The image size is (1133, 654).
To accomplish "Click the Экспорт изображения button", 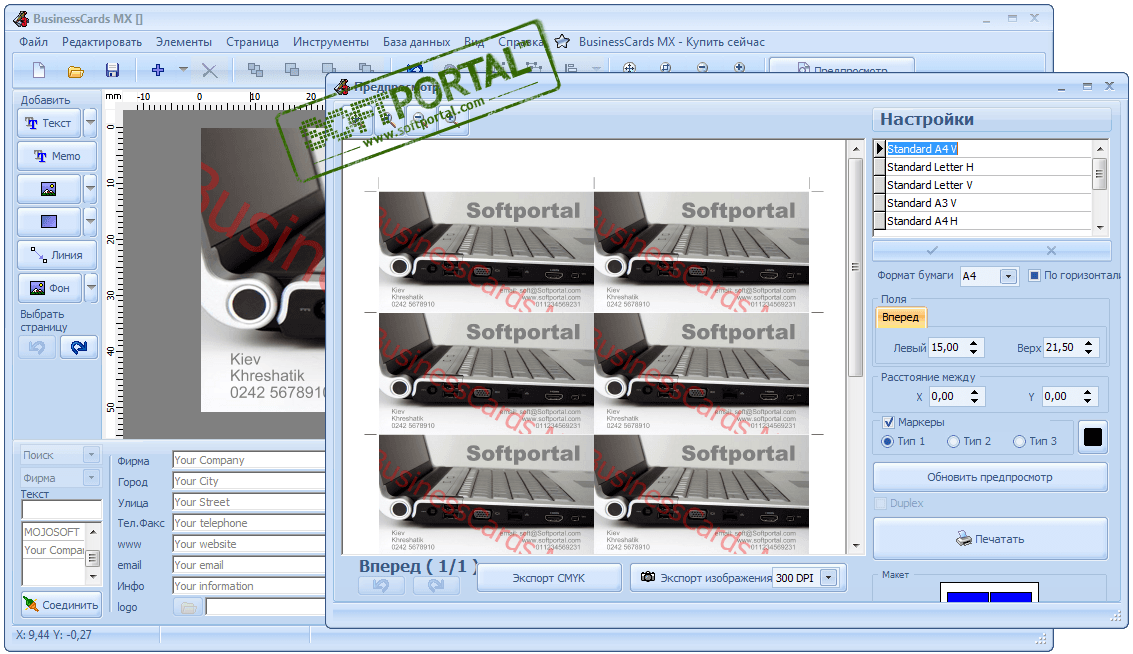I will (702, 578).
